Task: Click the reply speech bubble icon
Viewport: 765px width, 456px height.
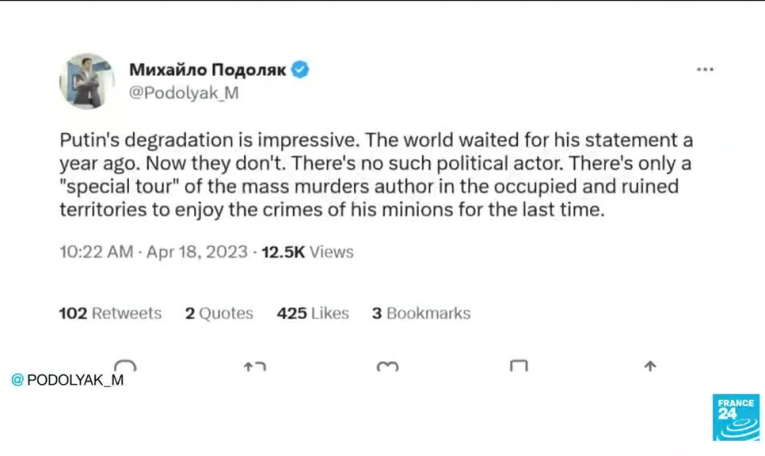Action: [125, 366]
